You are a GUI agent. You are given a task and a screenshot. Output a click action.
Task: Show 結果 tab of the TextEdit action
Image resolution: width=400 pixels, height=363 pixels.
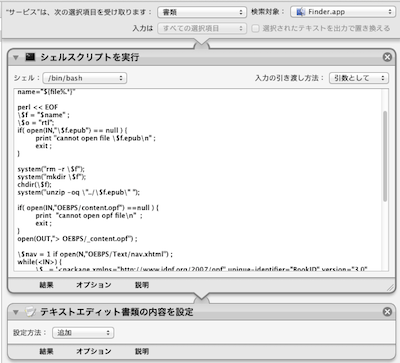pos(46,351)
